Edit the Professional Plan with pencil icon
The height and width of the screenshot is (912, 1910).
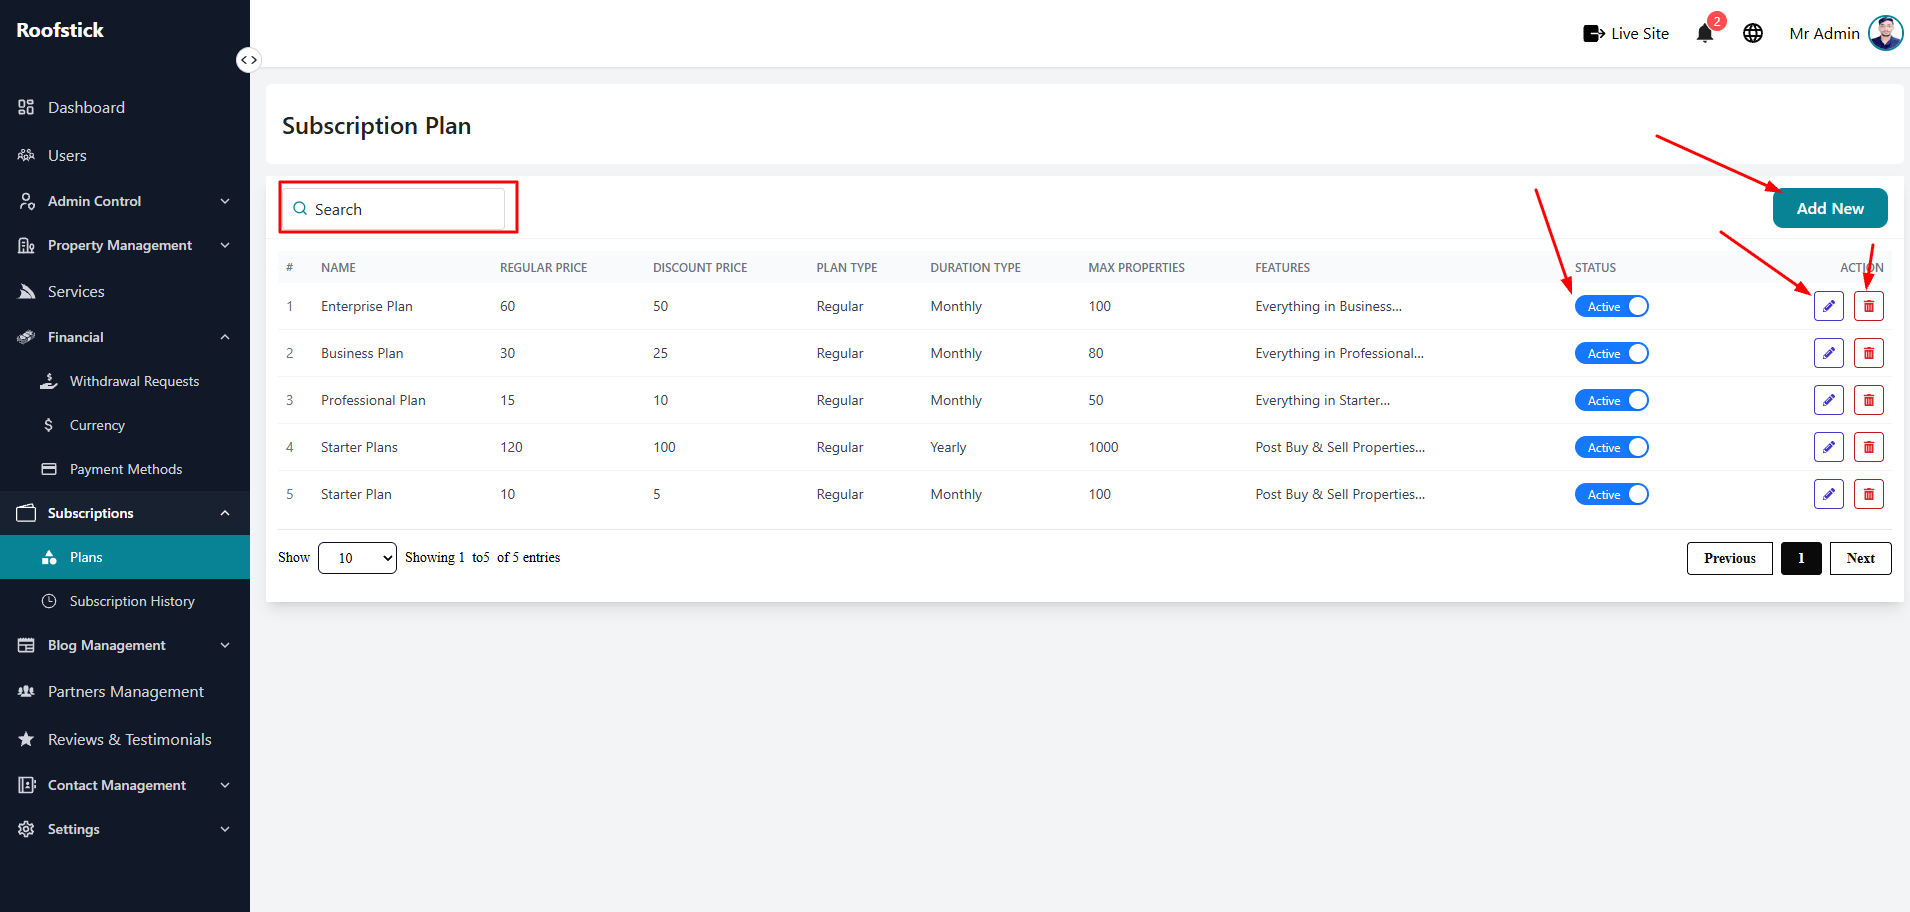pyautogui.click(x=1828, y=400)
